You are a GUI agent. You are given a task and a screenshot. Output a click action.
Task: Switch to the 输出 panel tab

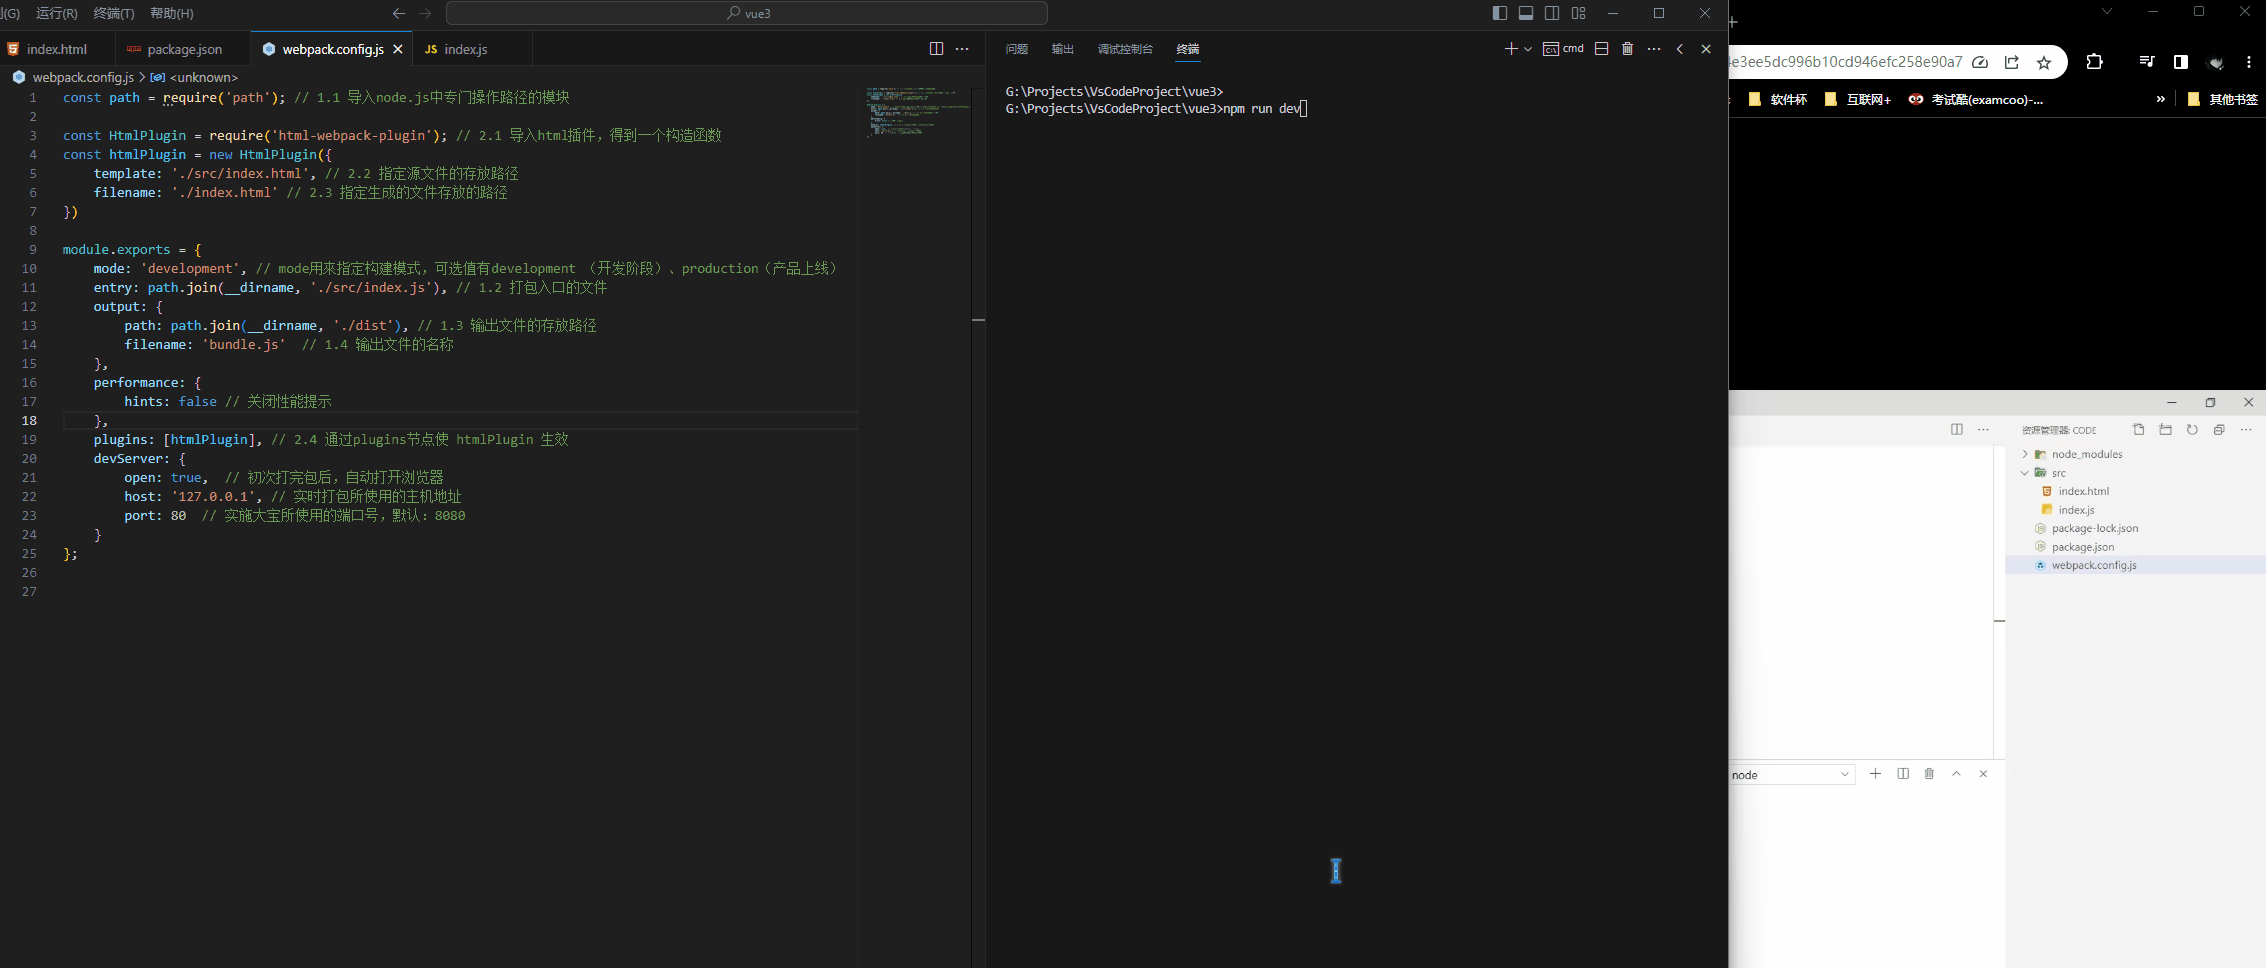point(1063,49)
